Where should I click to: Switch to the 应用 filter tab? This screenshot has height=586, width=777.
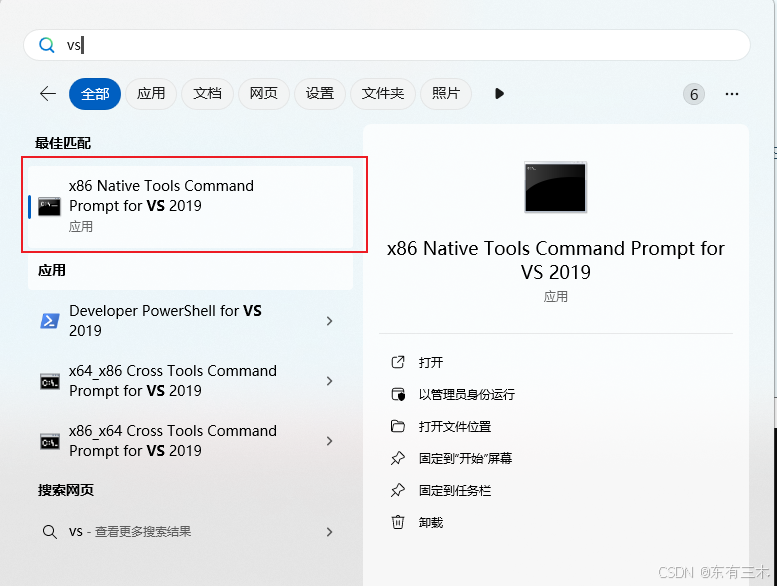click(151, 94)
